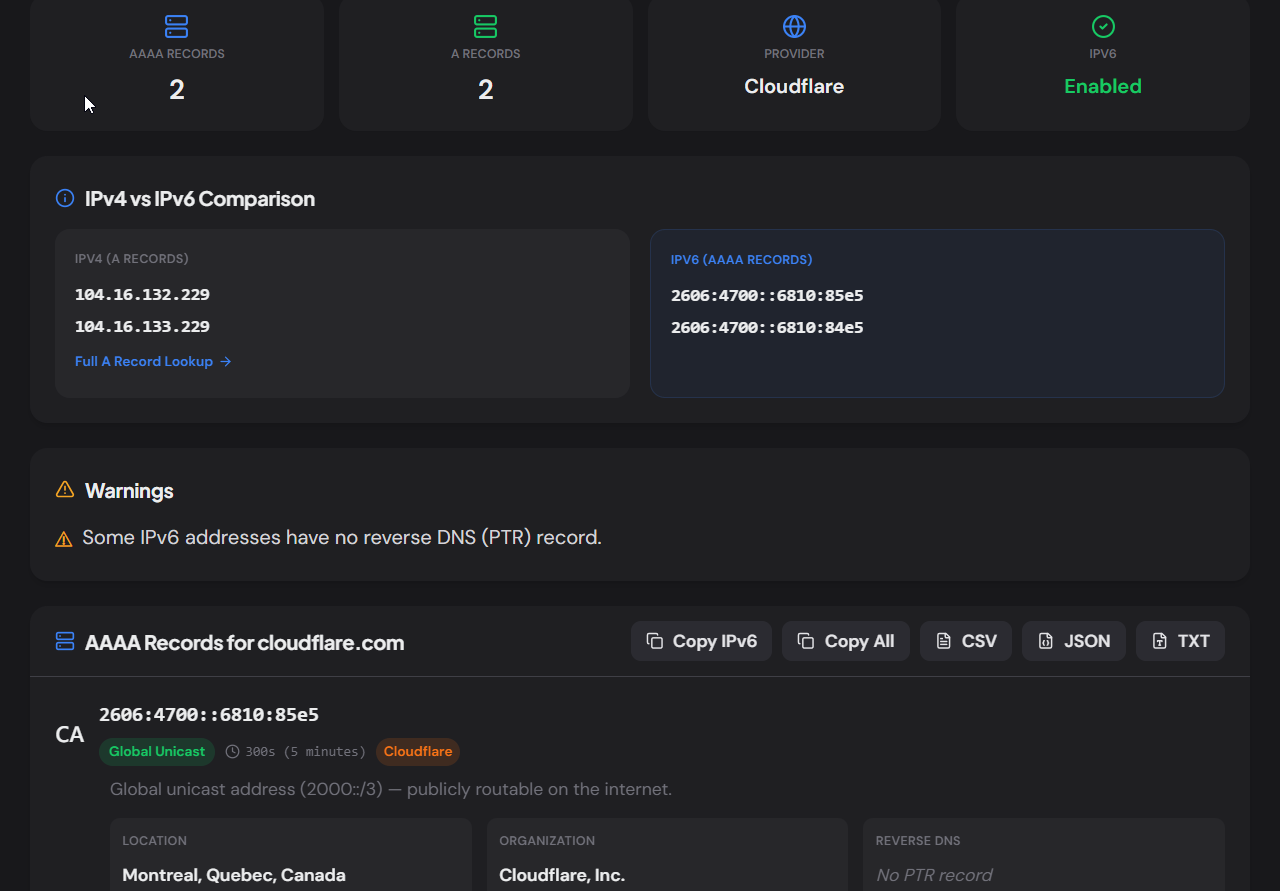Copy IPv6 addresses with Copy IPv6 button
The width and height of the screenshot is (1280, 891).
pyautogui.click(x=701, y=641)
